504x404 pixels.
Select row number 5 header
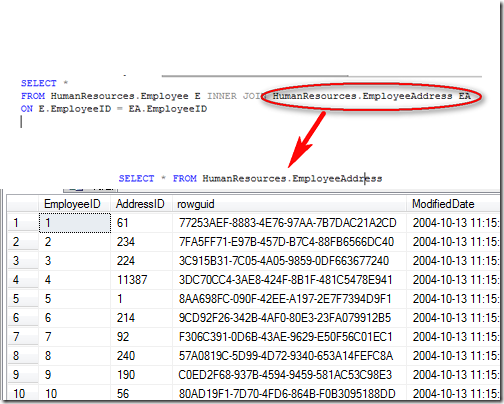(23, 299)
